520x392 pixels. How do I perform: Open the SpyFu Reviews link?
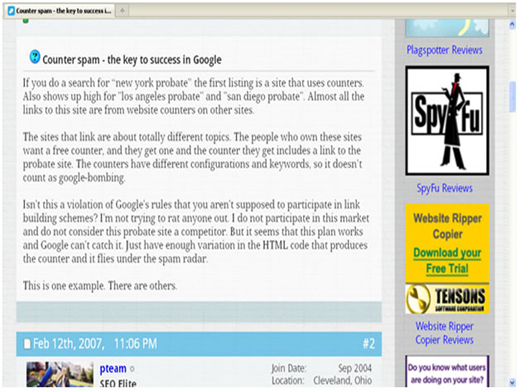point(444,188)
